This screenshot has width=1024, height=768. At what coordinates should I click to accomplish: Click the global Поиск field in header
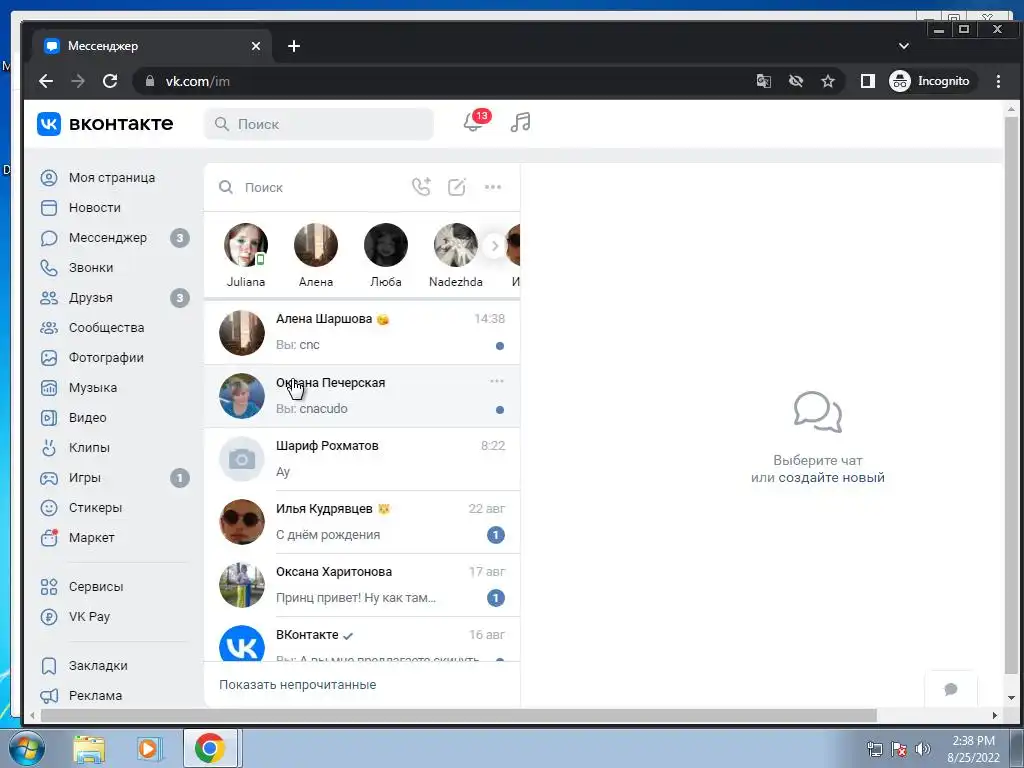coord(319,124)
